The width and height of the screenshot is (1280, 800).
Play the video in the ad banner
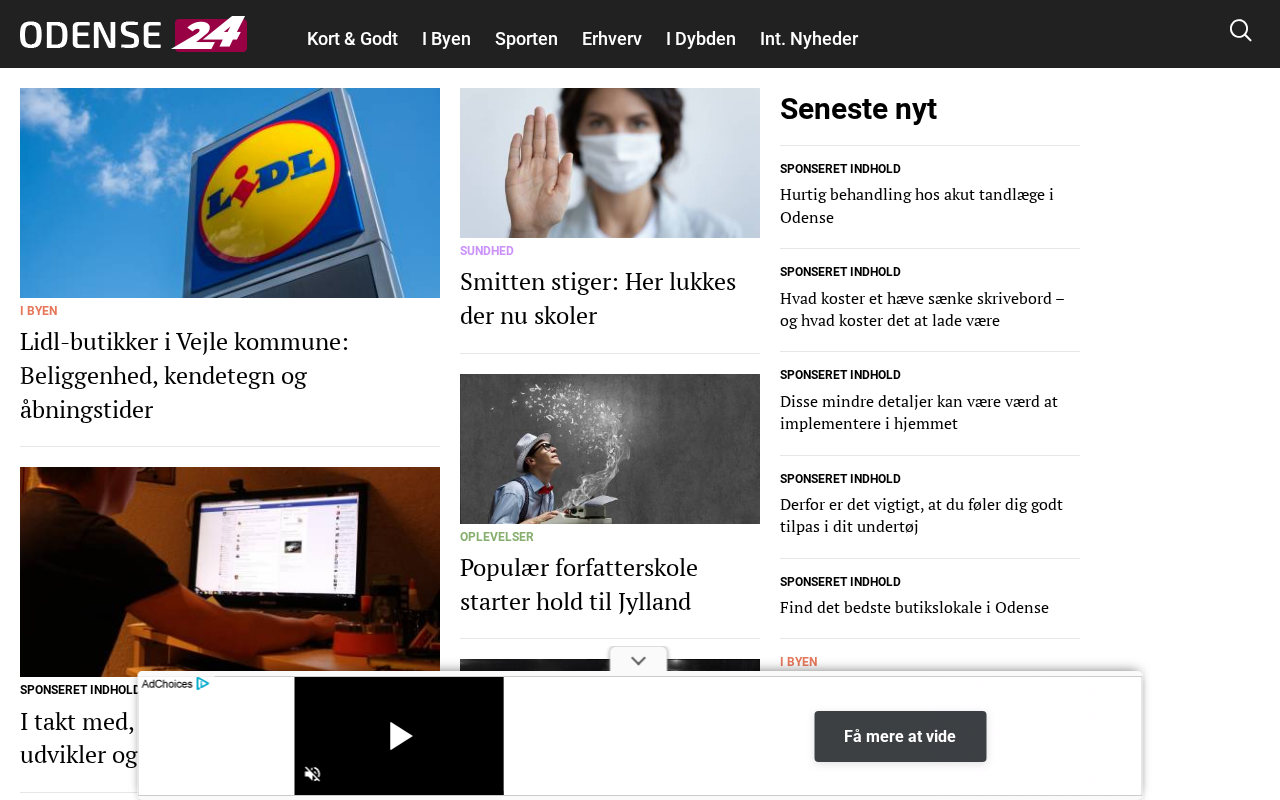[400, 736]
